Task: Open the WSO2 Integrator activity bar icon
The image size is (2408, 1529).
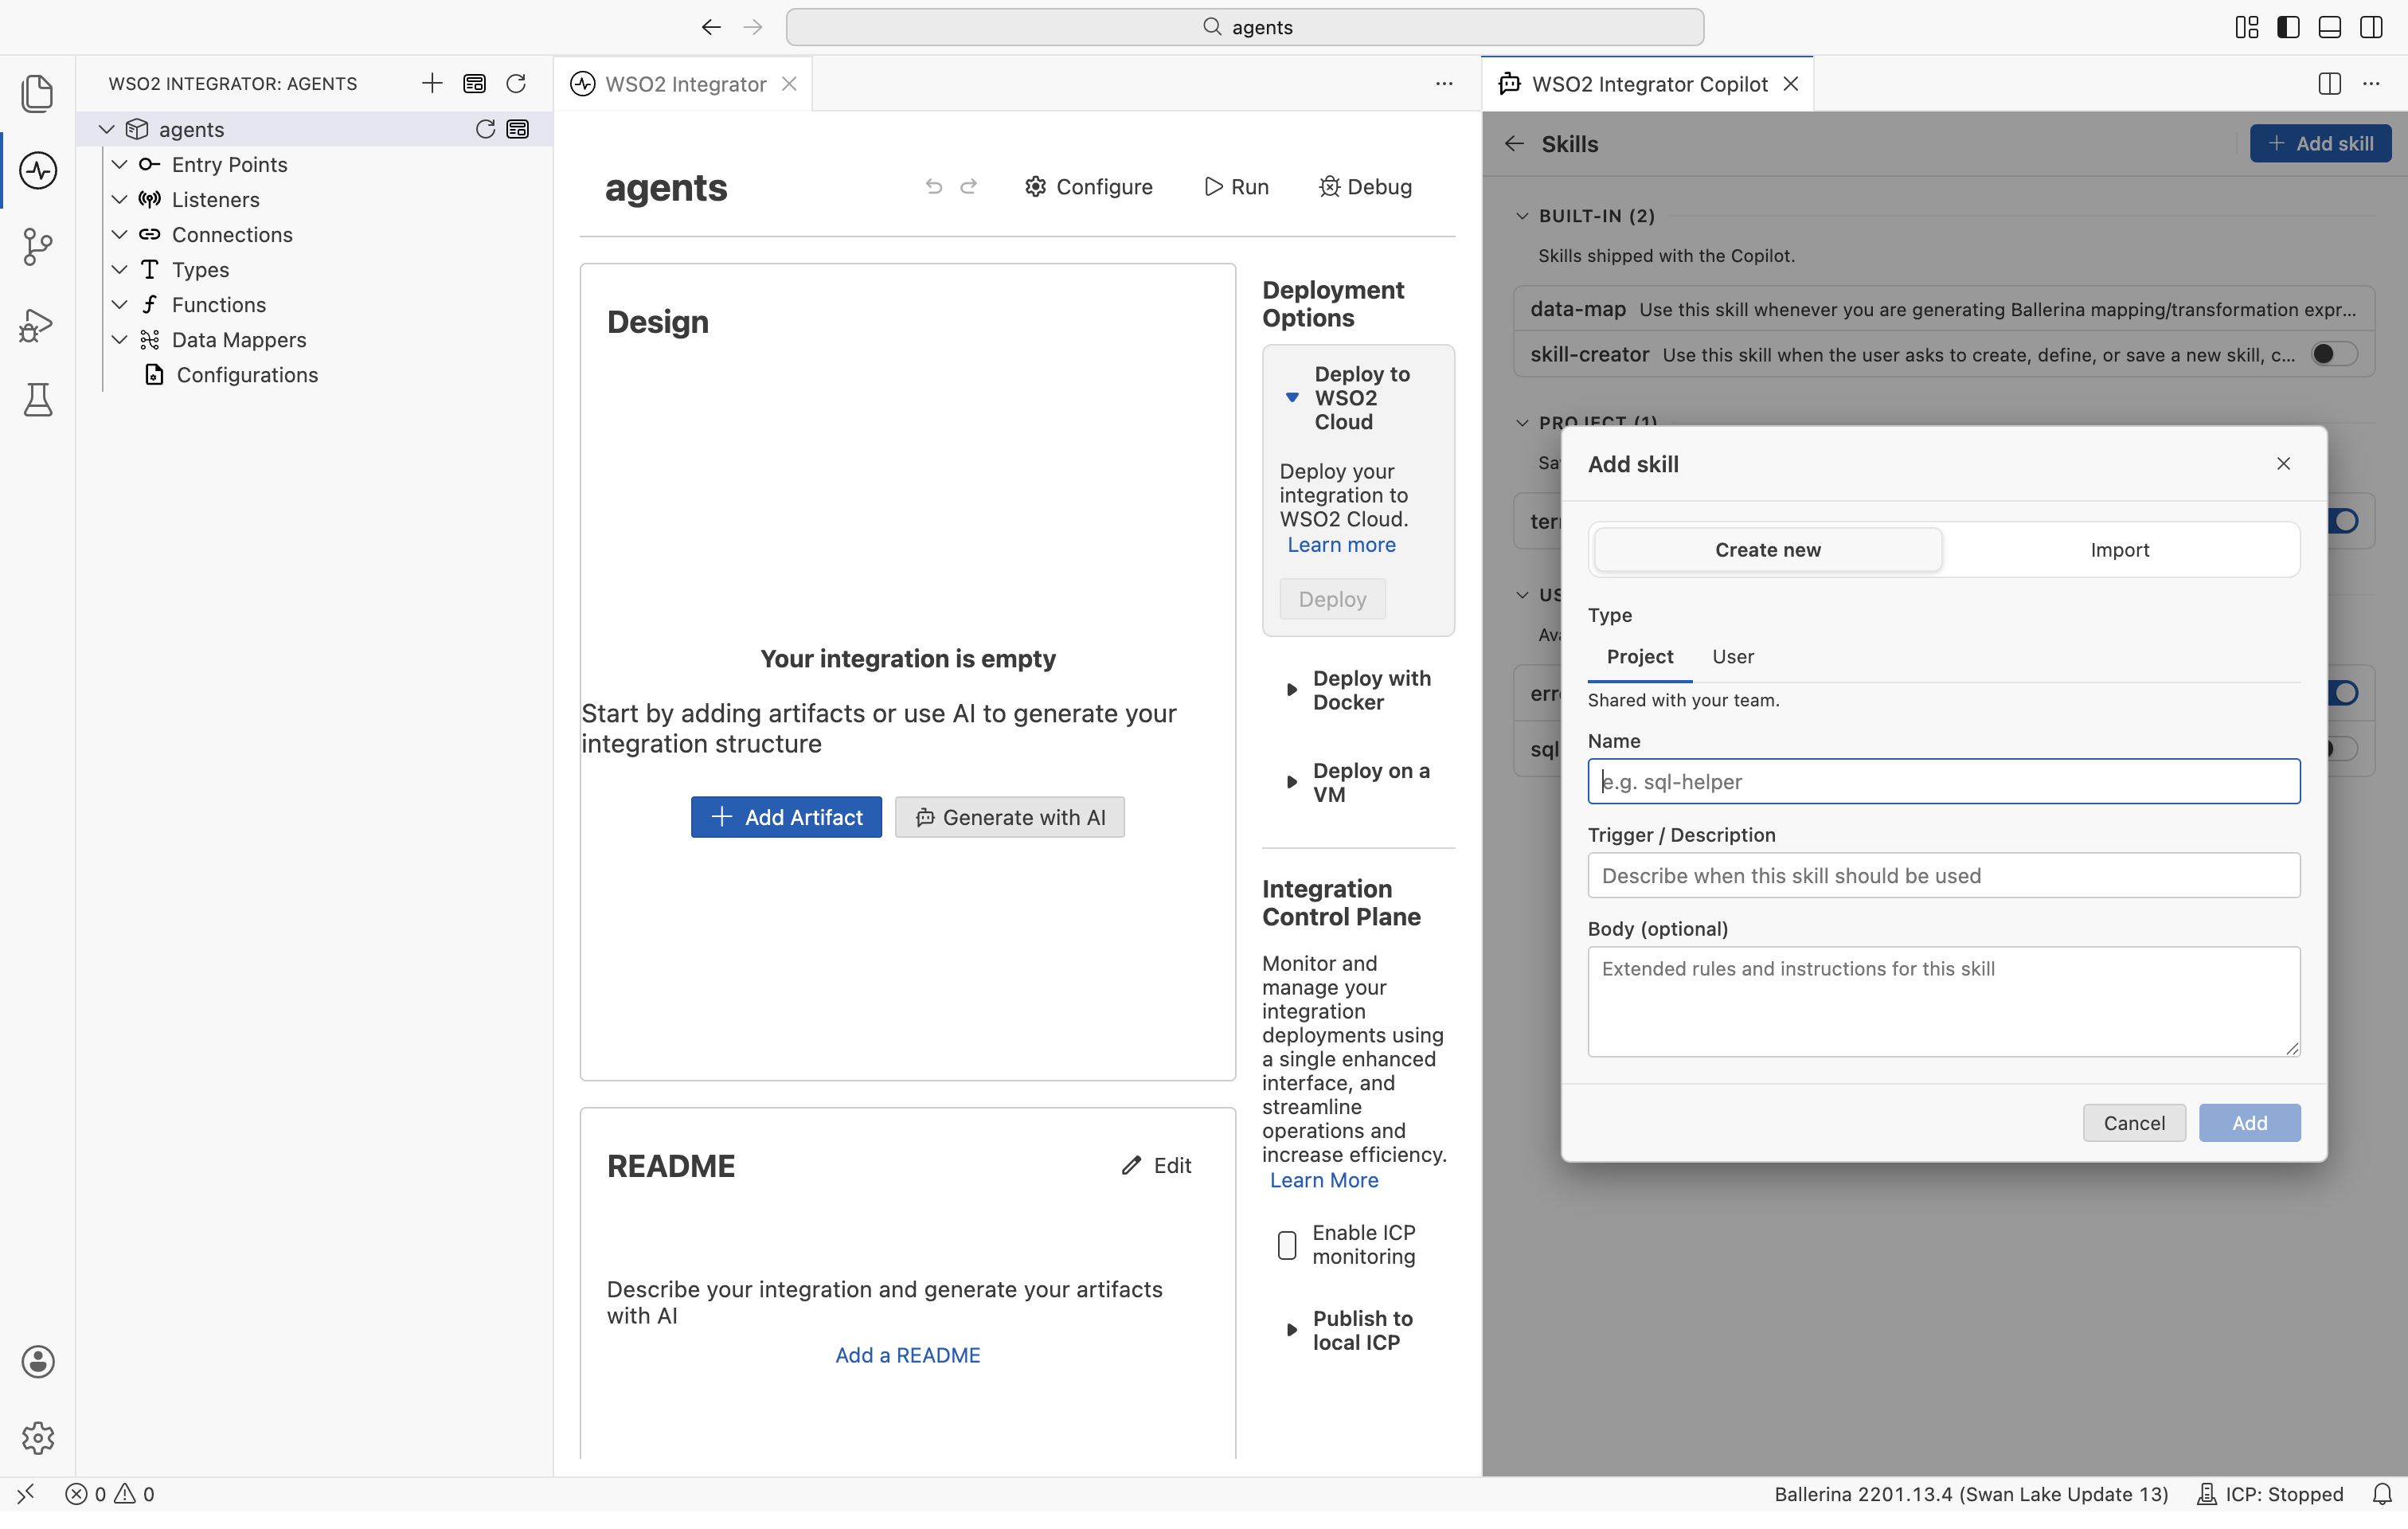Action: pos(37,170)
